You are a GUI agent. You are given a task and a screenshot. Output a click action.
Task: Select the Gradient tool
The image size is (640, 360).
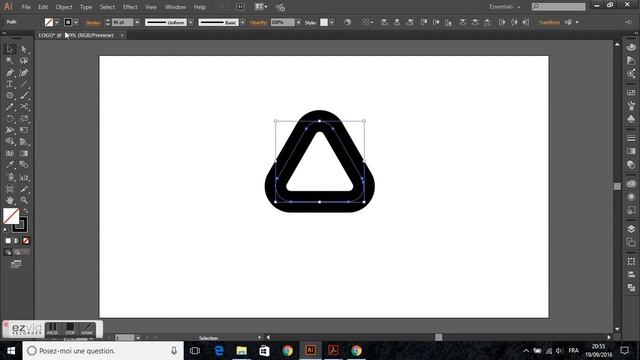[24, 153]
